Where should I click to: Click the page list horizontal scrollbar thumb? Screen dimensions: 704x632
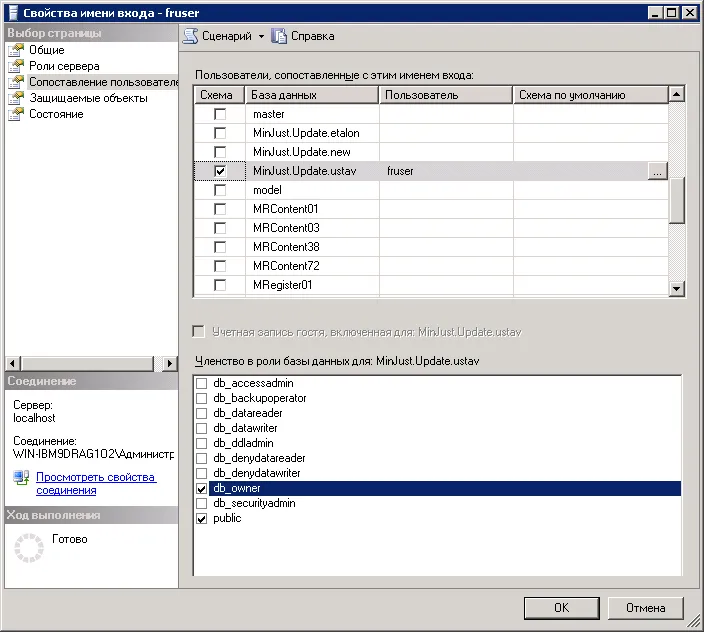pos(88,363)
